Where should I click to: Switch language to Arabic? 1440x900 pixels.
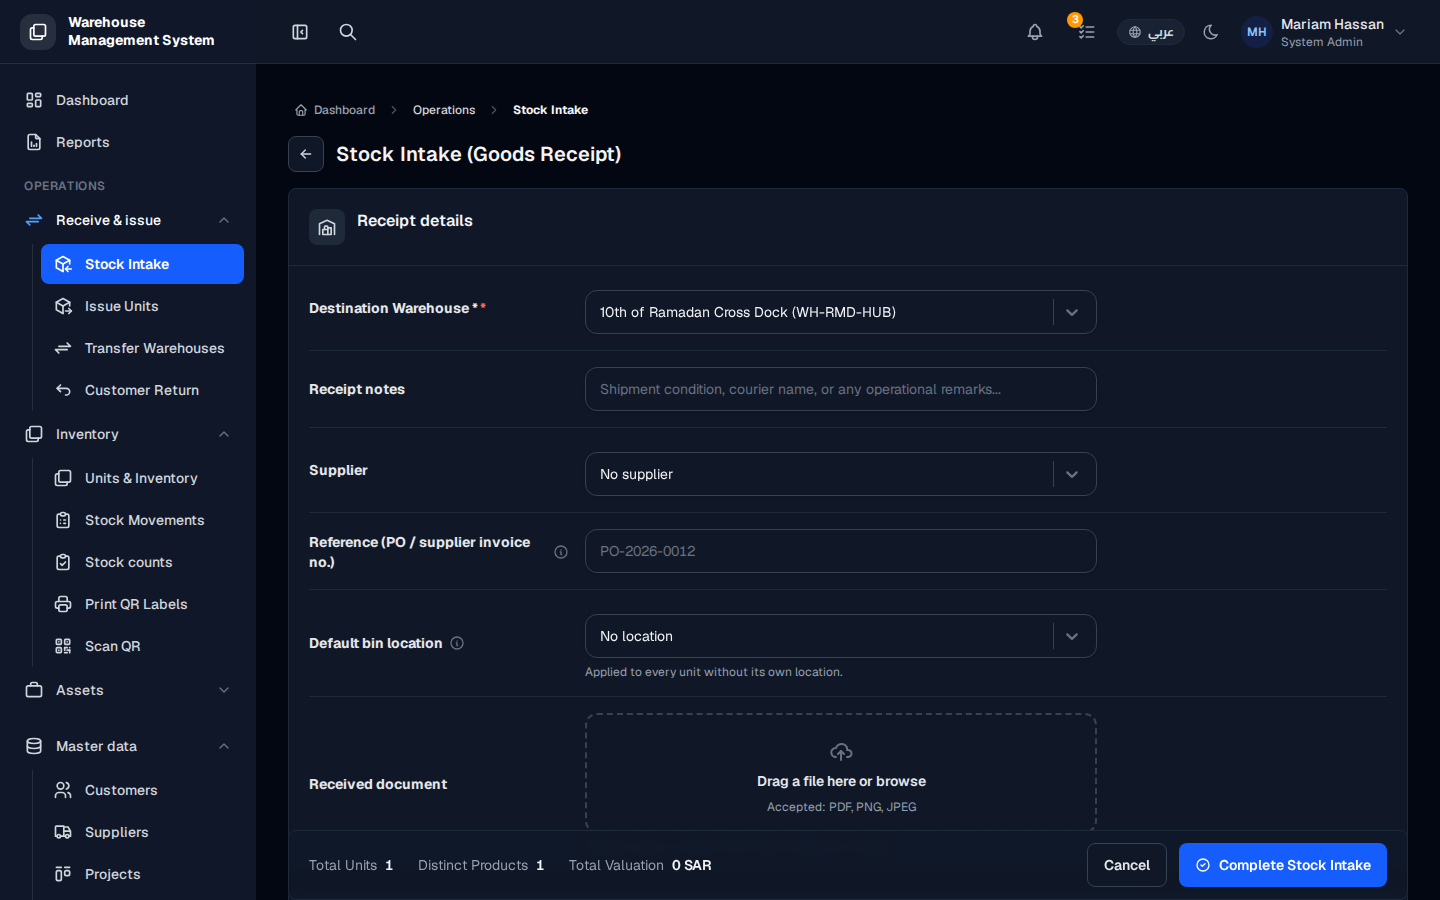tap(1151, 32)
